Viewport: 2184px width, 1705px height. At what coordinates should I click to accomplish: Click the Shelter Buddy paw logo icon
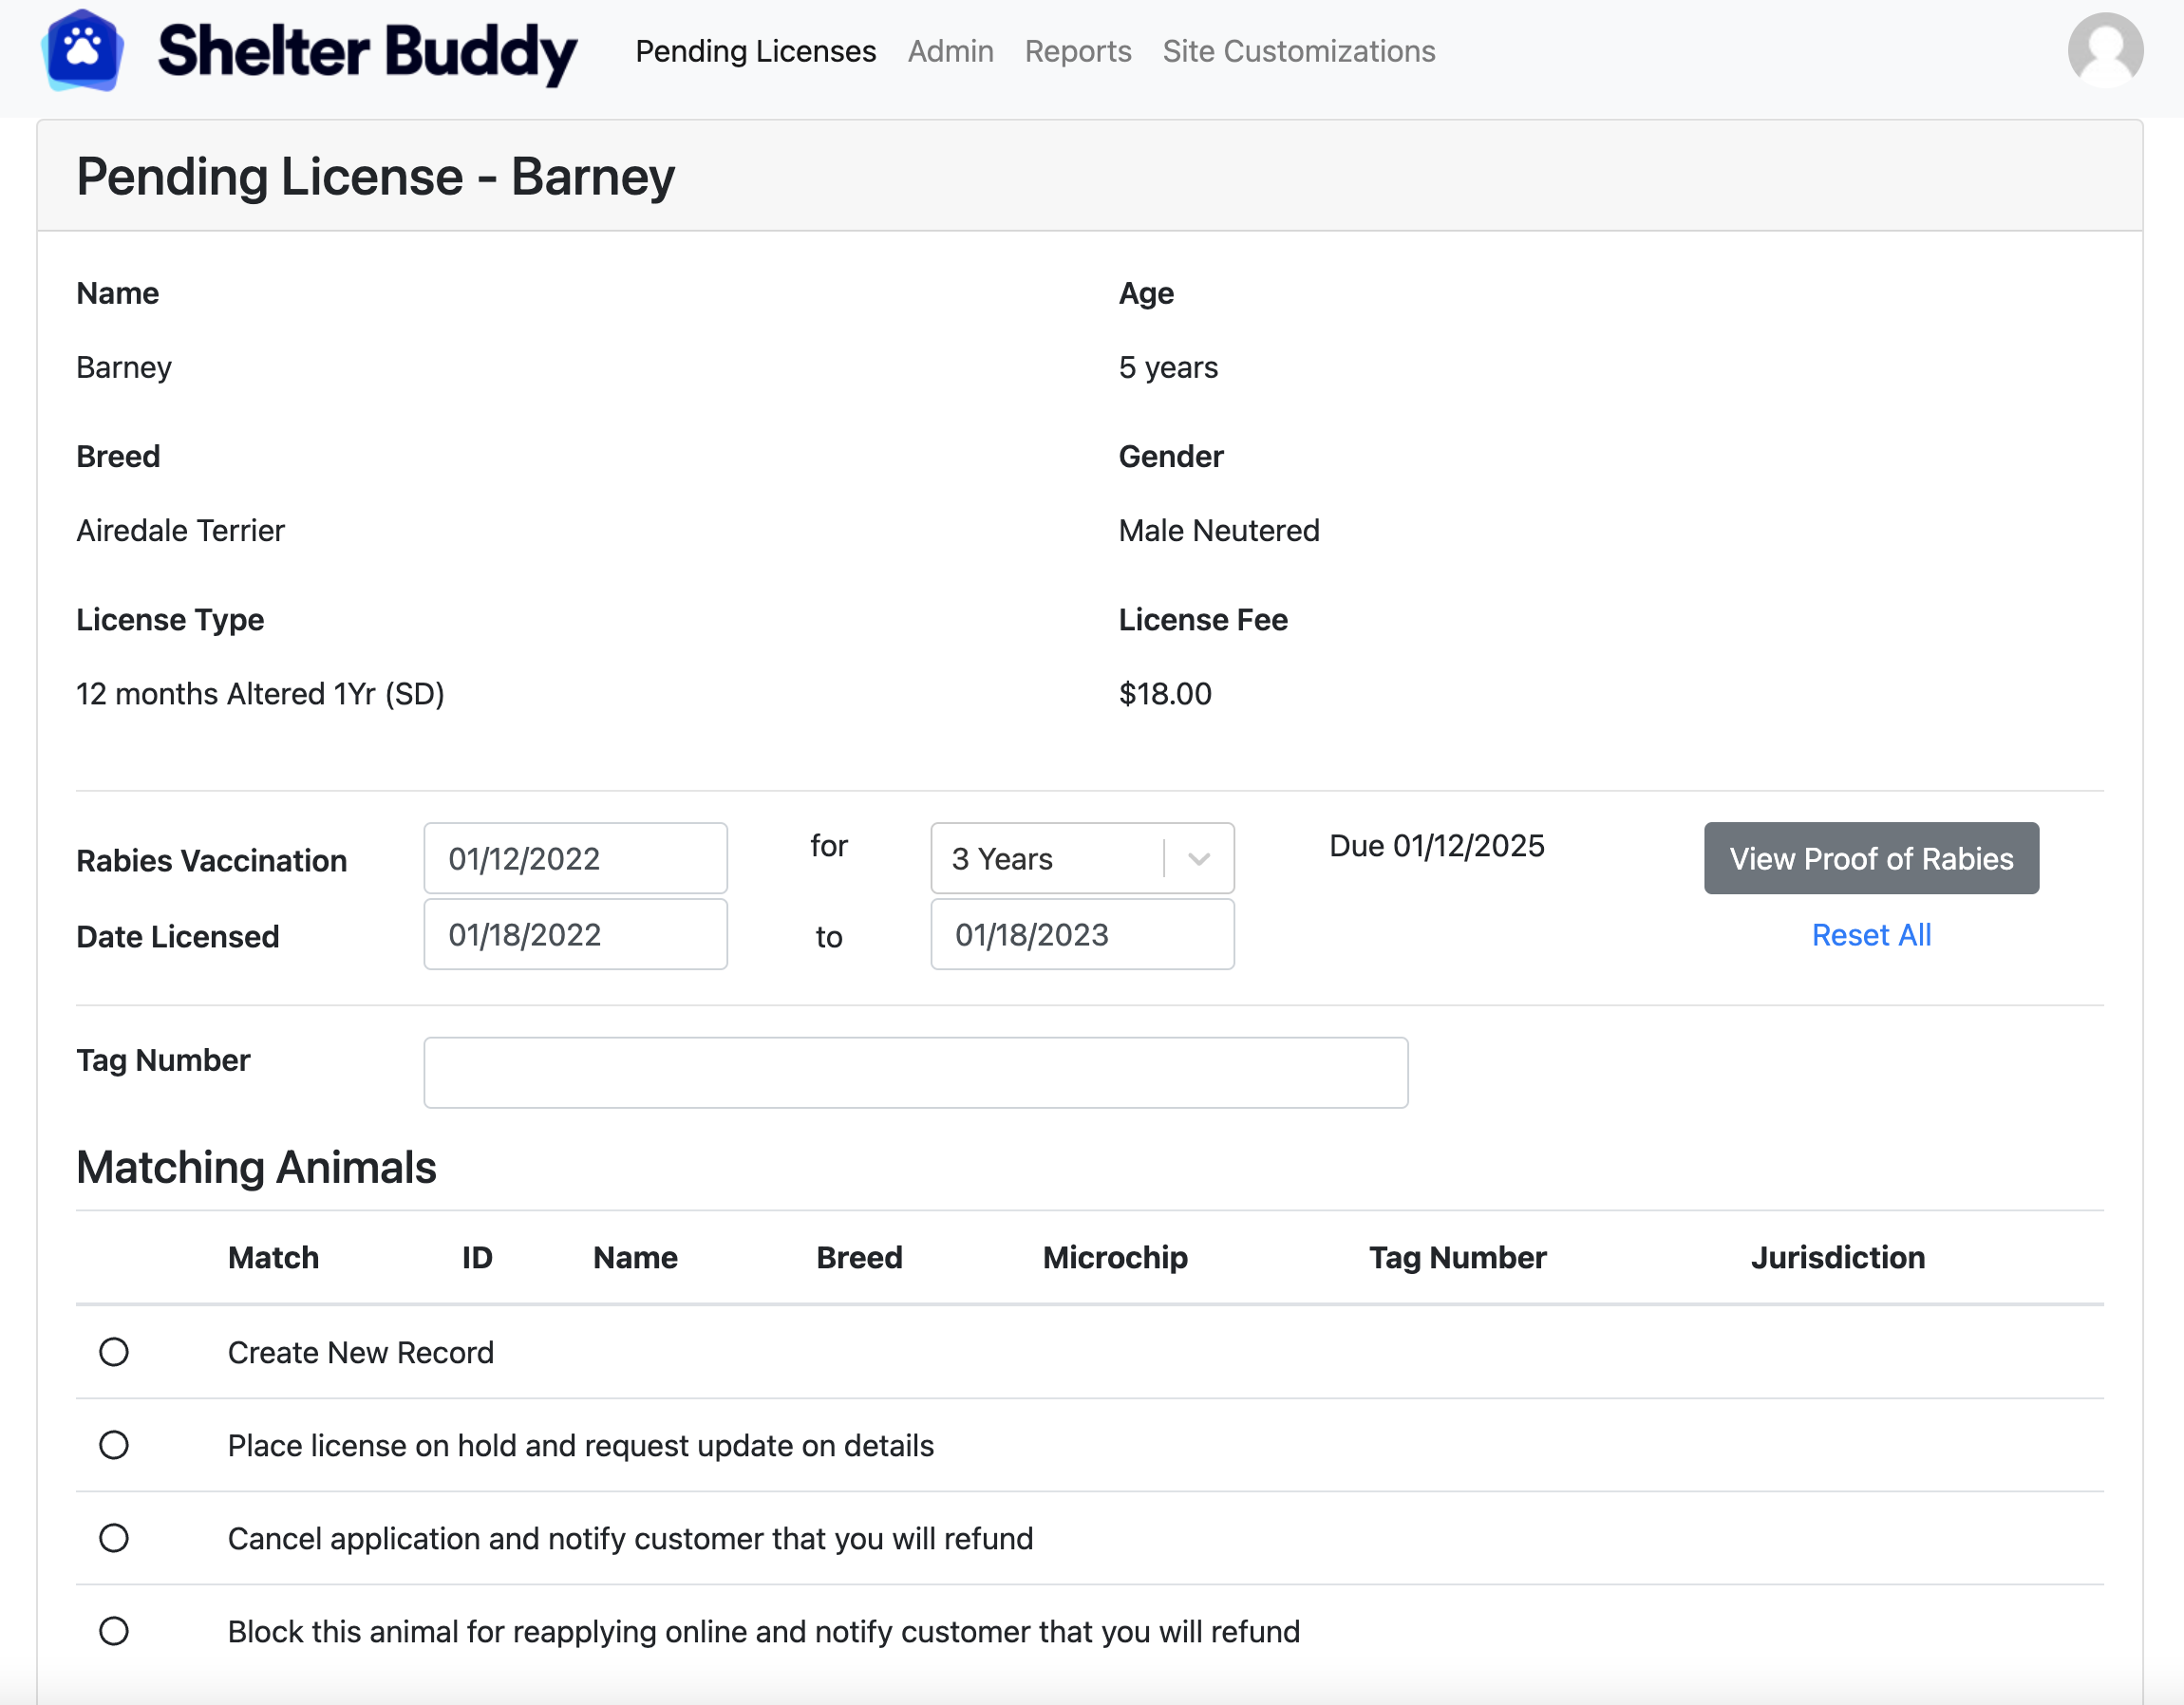(83, 50)
